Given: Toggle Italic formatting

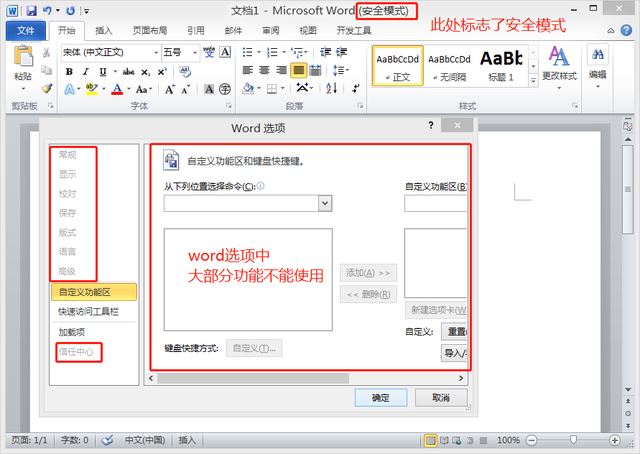Looking at the screenshot, I should [x=86, y=72].
